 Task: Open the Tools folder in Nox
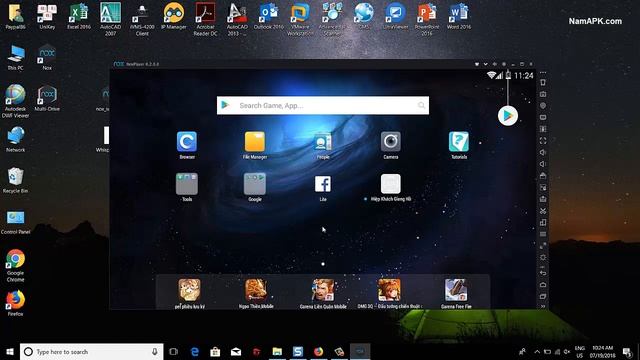[187, 184]
